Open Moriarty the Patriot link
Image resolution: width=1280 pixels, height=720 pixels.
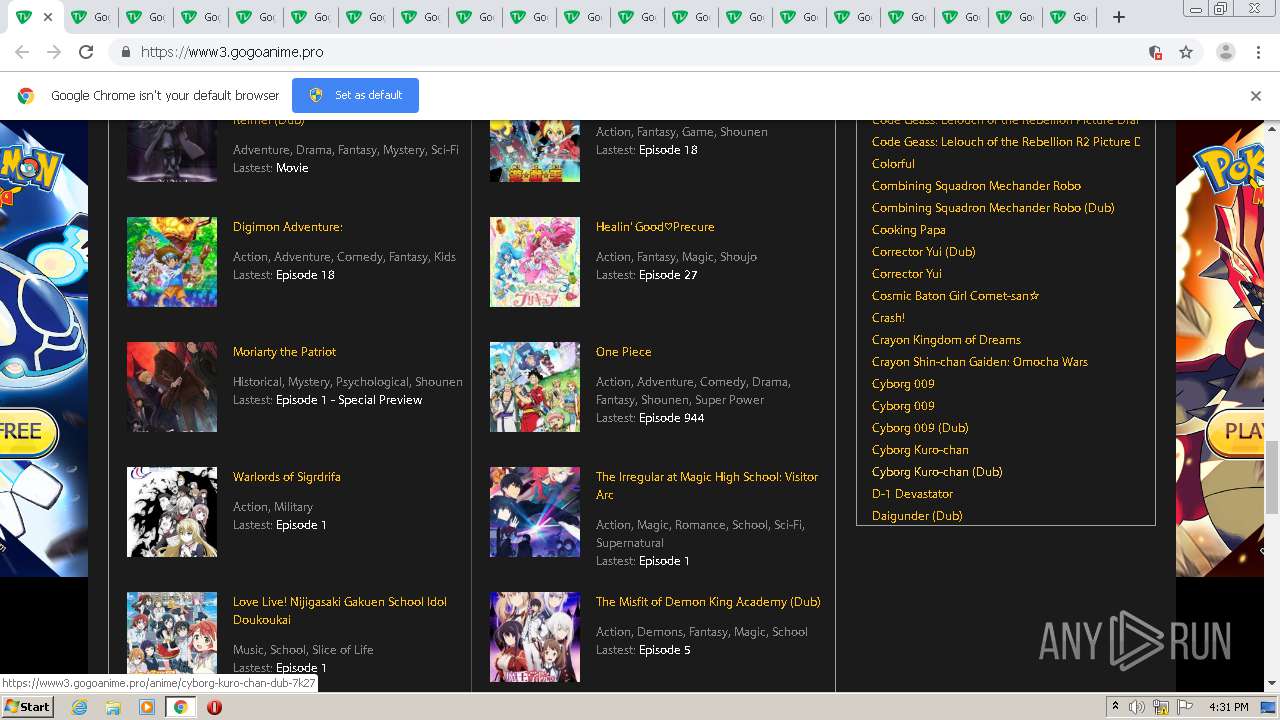click(284, 352)
